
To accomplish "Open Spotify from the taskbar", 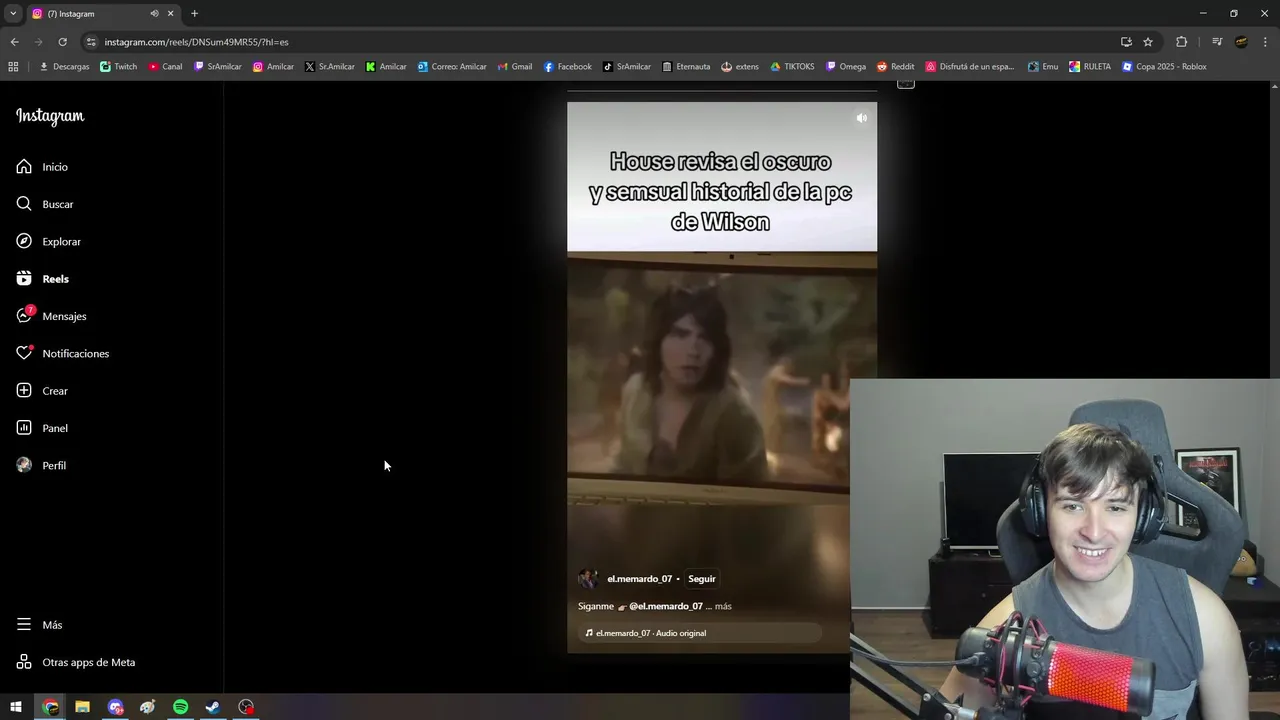I will [180, 707].
